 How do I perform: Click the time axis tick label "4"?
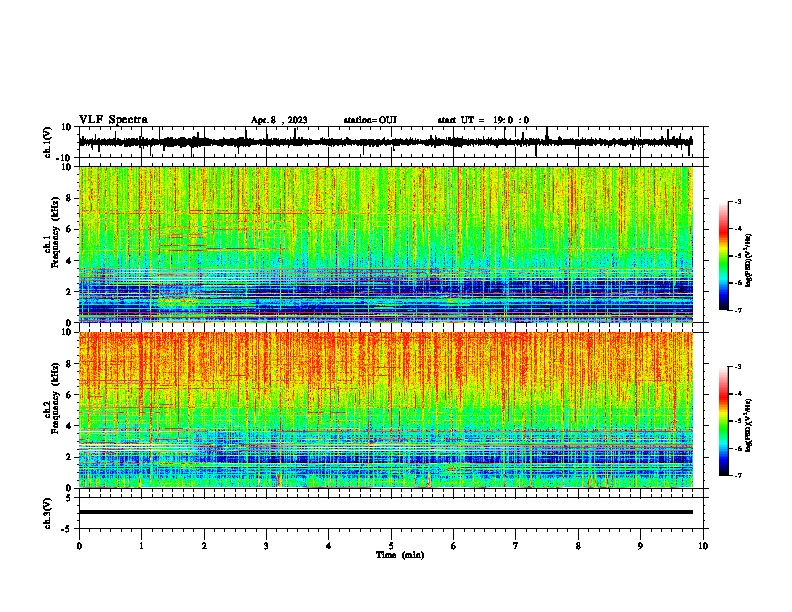tap(329, 546)
